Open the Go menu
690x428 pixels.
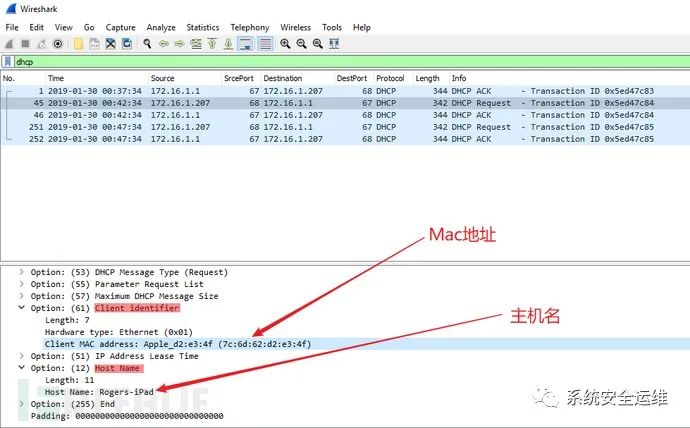pos(89,27)
